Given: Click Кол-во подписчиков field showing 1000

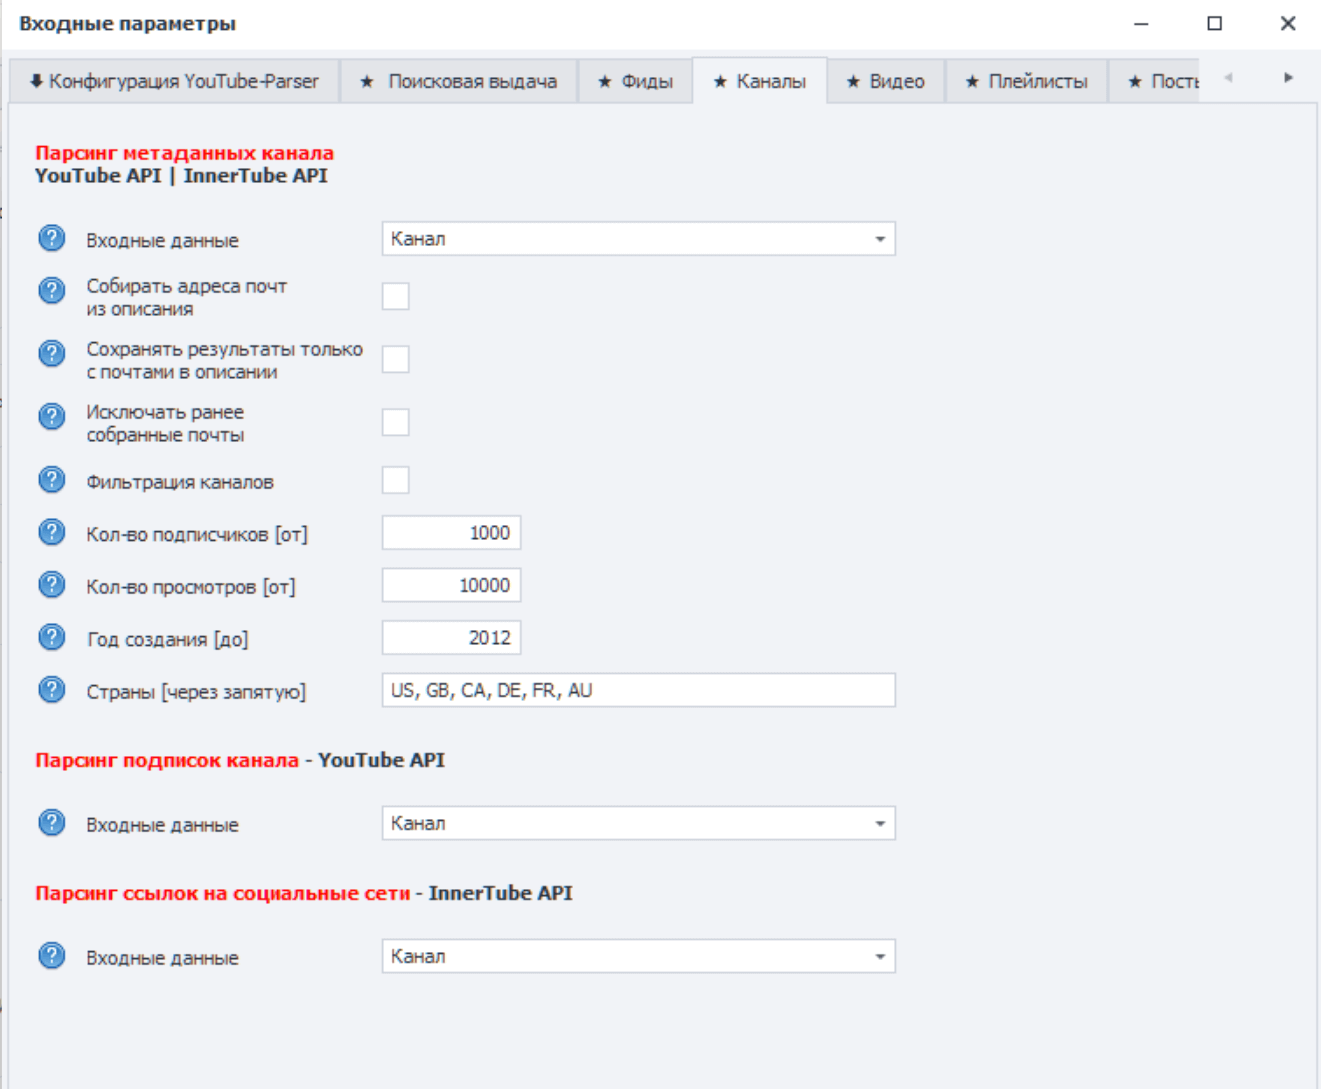Looking at the screenshot, I should click(x=451, y=533).
